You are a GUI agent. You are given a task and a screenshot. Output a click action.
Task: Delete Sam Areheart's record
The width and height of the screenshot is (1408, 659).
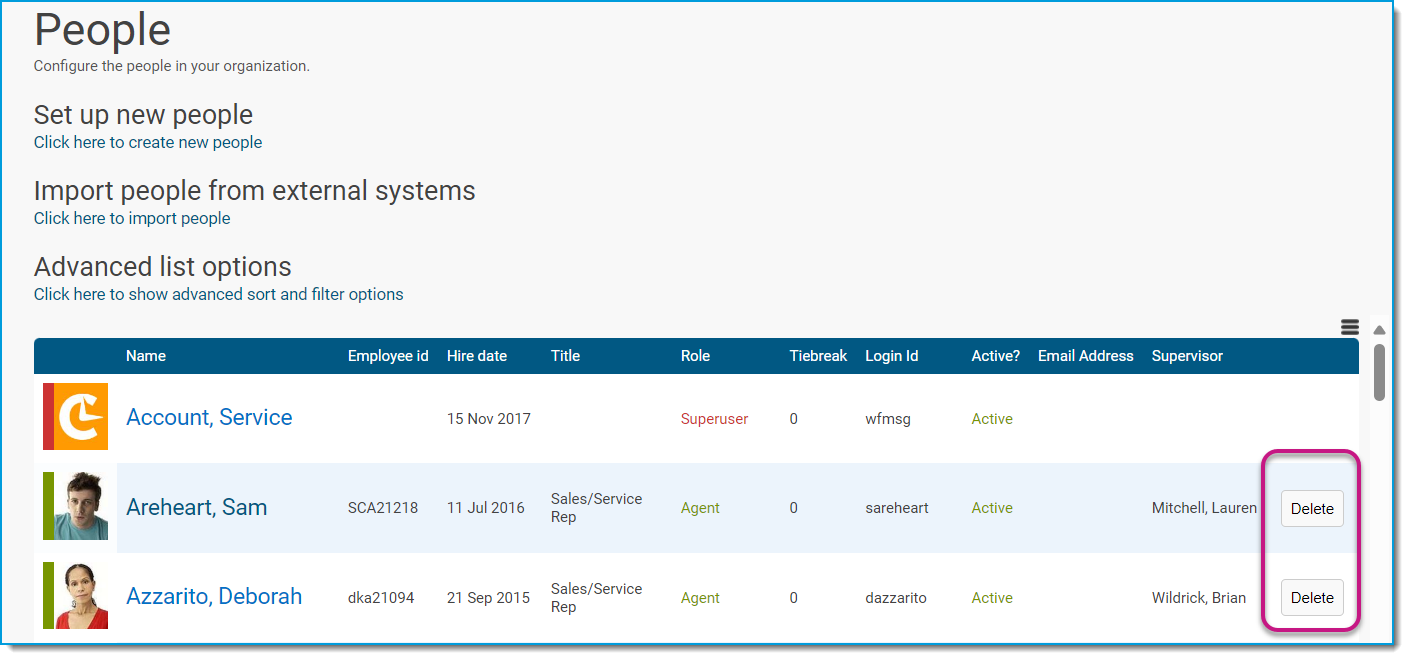pyautogui.click(x=1312, y=508)
